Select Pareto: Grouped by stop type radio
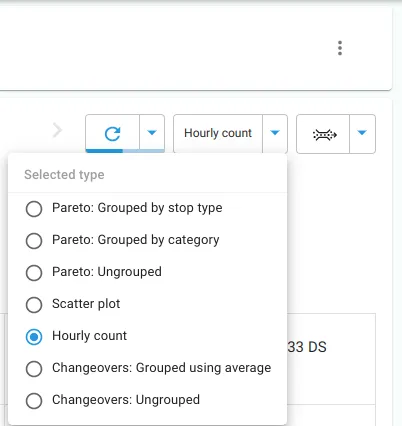This screenshot has width=402, height=426. coord(34,209)
